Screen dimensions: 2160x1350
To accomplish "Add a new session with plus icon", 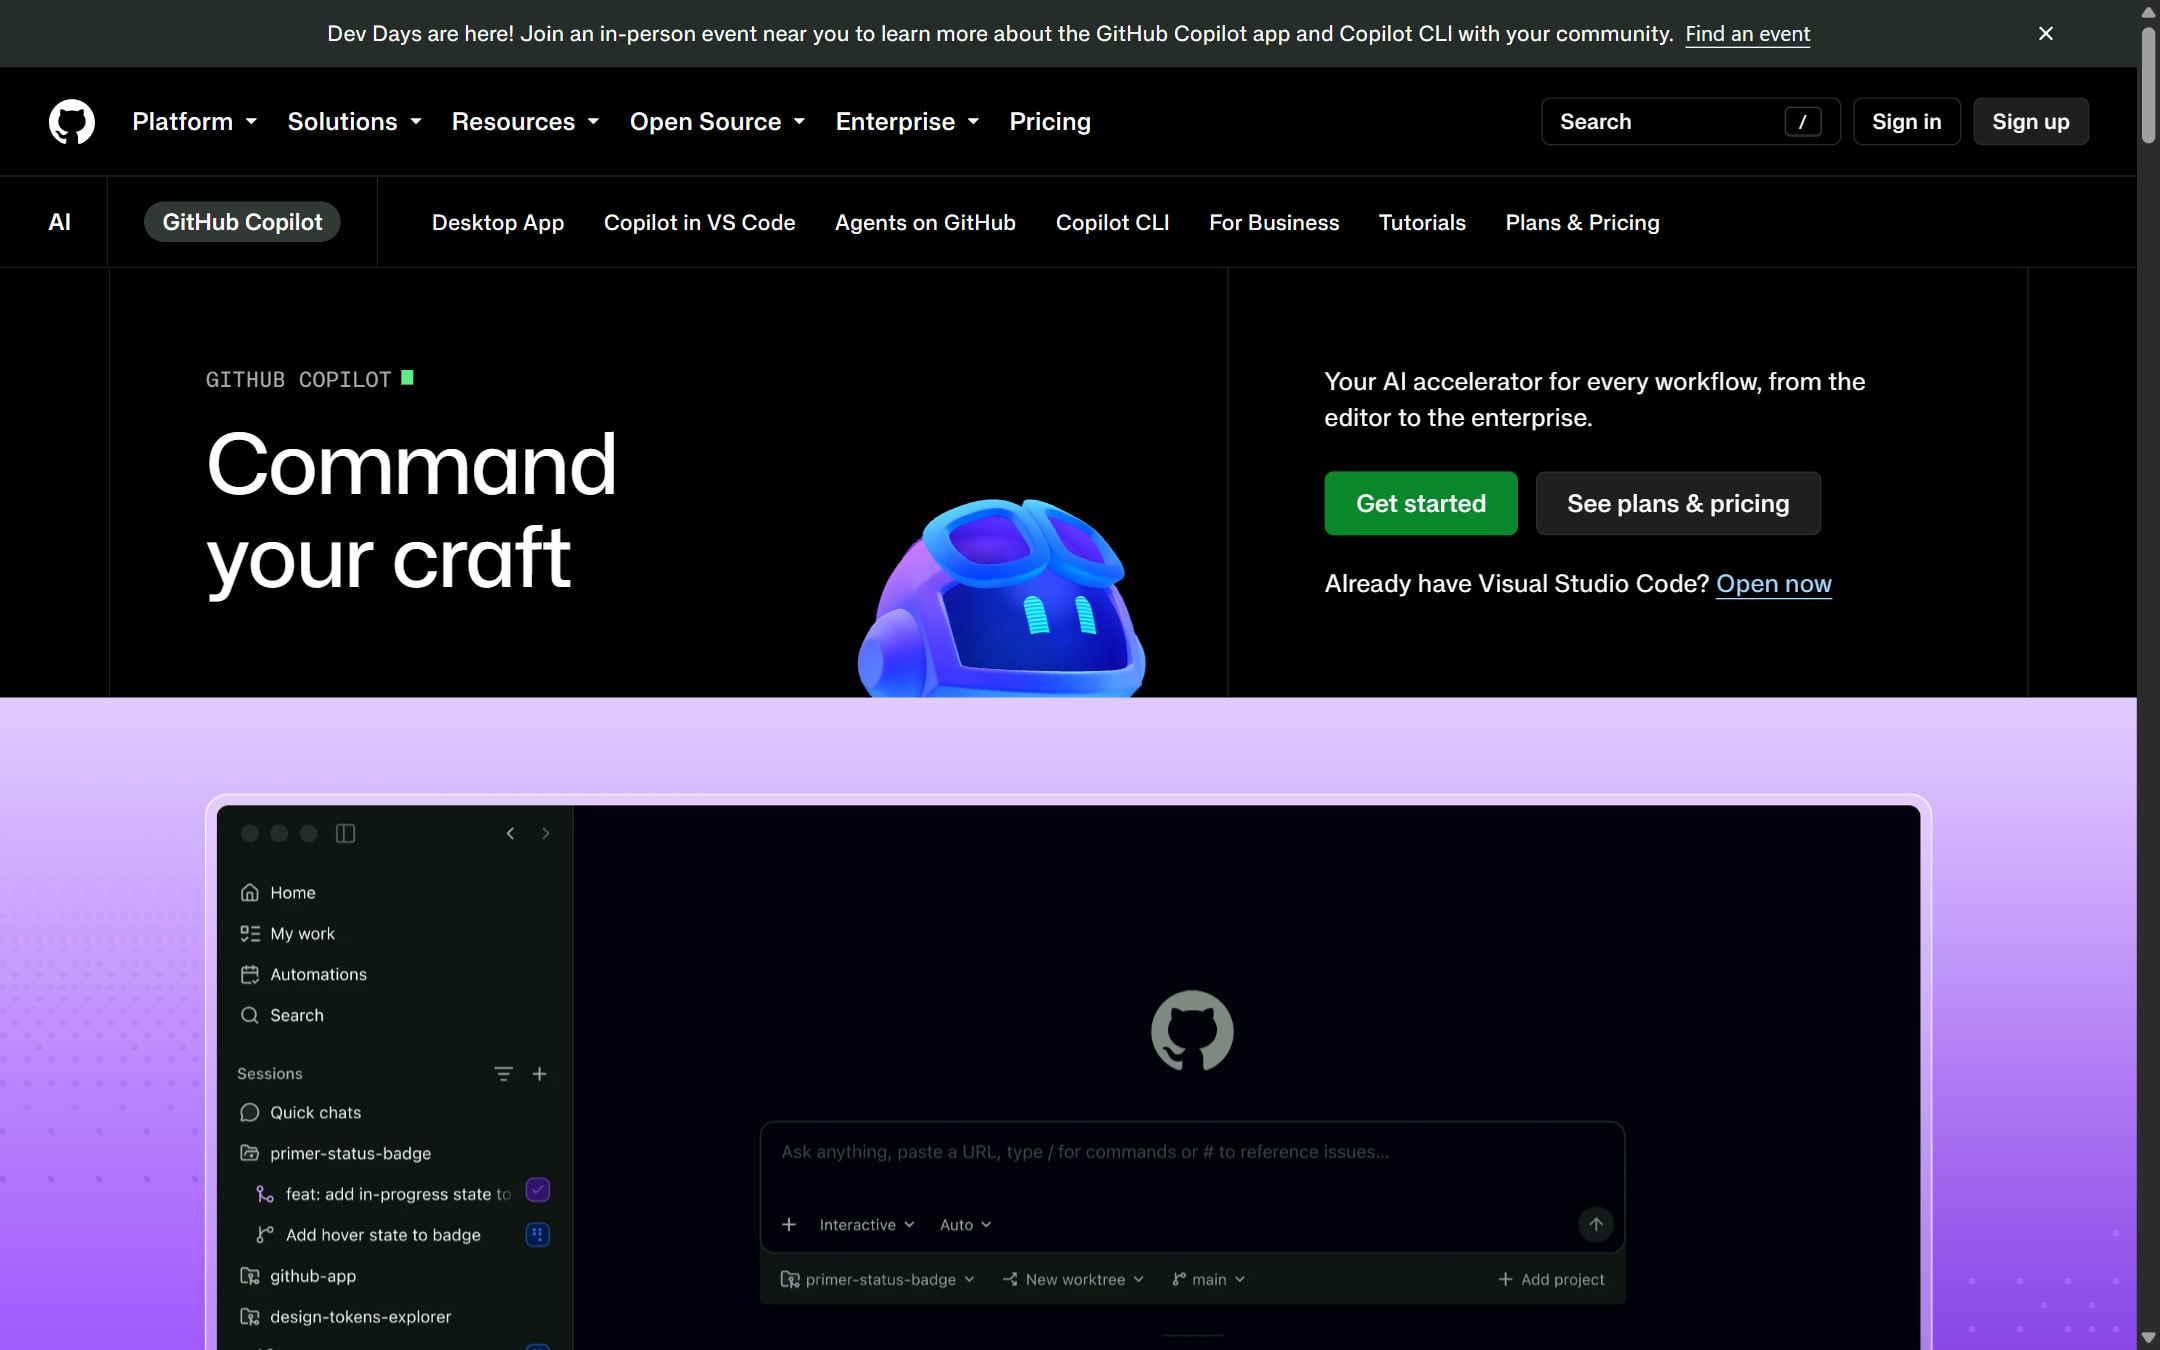I will 539,1073.
